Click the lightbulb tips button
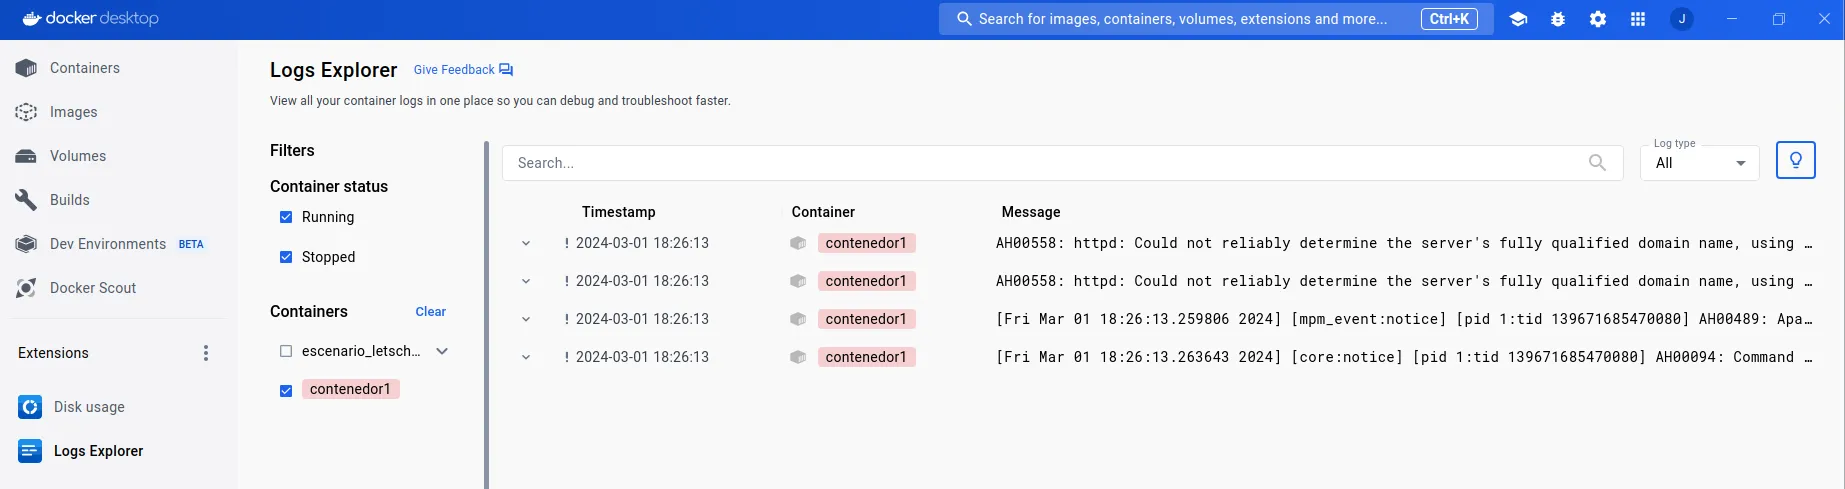This screenshot has height=489, width=1845. coord(1795,160)
